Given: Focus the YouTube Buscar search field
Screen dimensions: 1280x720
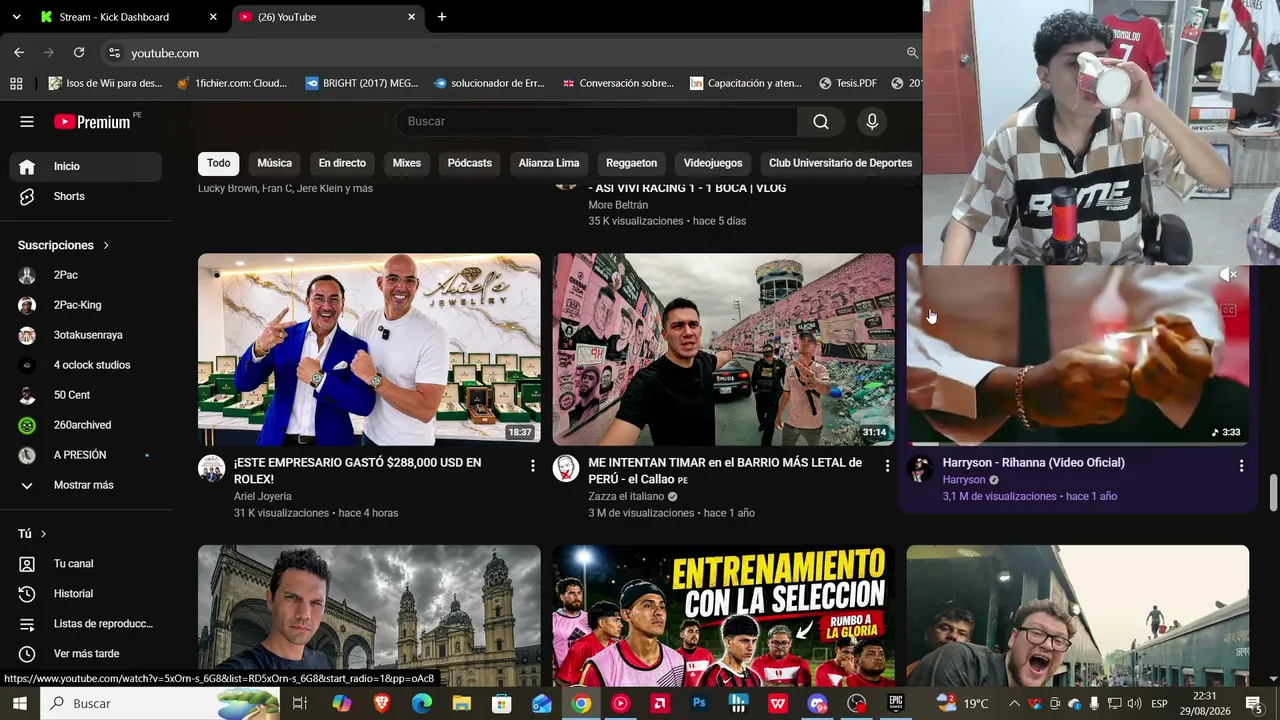Looking at the screenshot, I should pyautogui.click(x=597, y=122).
